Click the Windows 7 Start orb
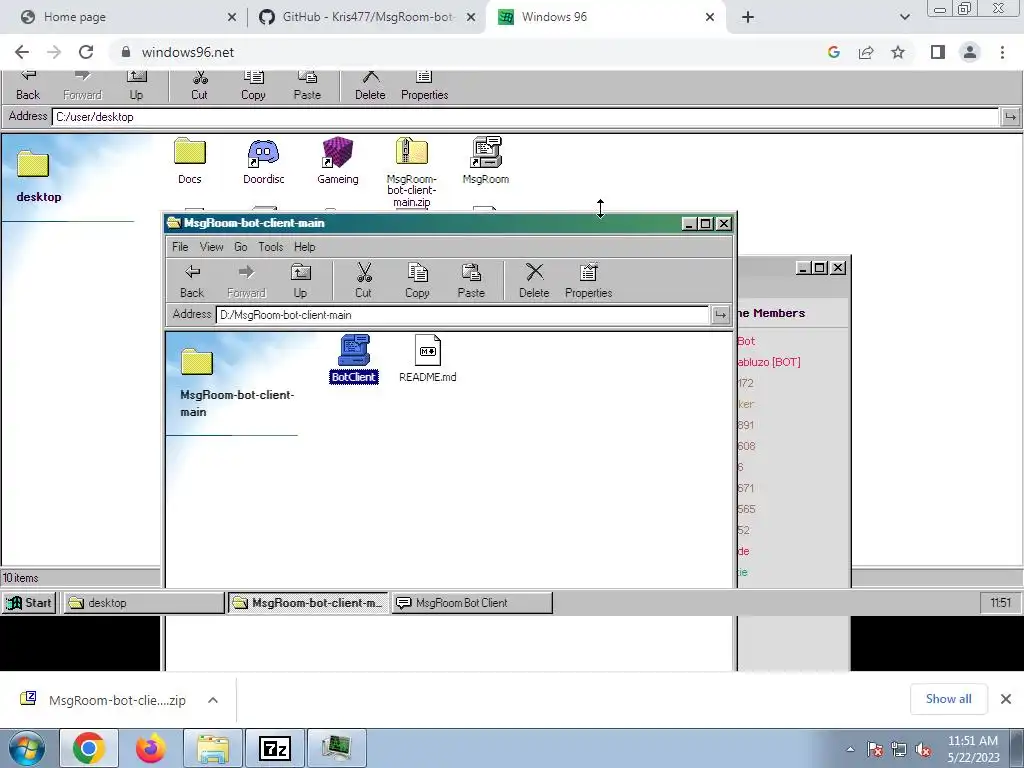 [x=27, y=748]
